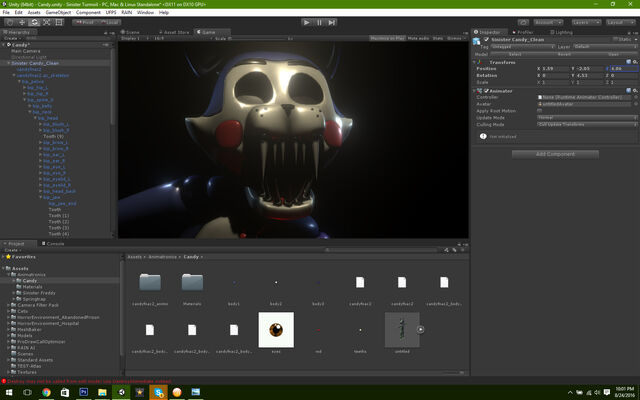Collapse the Transform component foldout
Viewport: 640px width, 400px height.
coord(474,62)
